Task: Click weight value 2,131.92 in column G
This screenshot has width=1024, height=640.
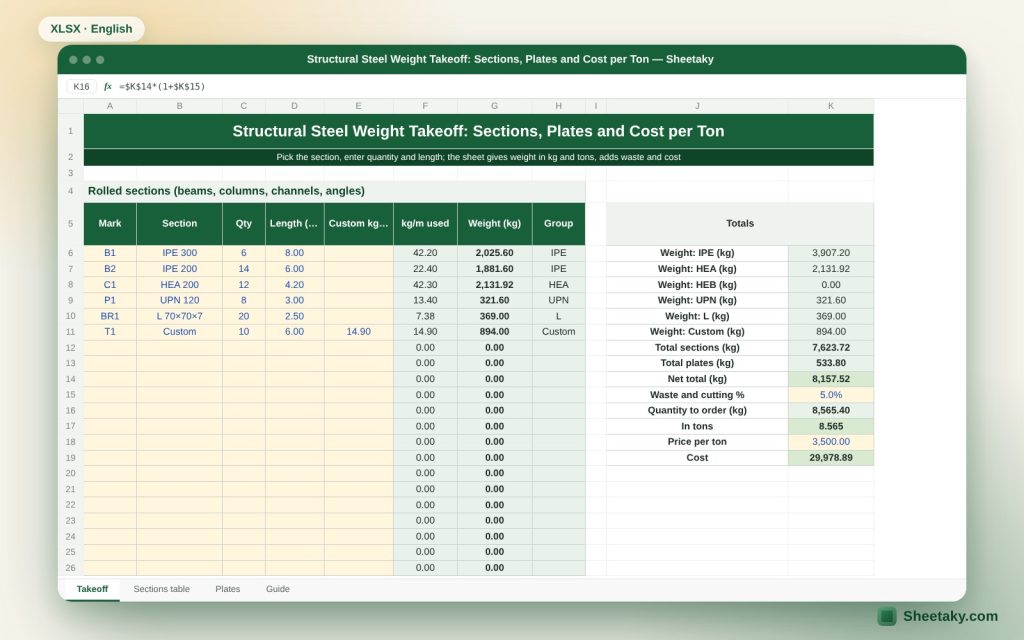Action: coord(494,285)
